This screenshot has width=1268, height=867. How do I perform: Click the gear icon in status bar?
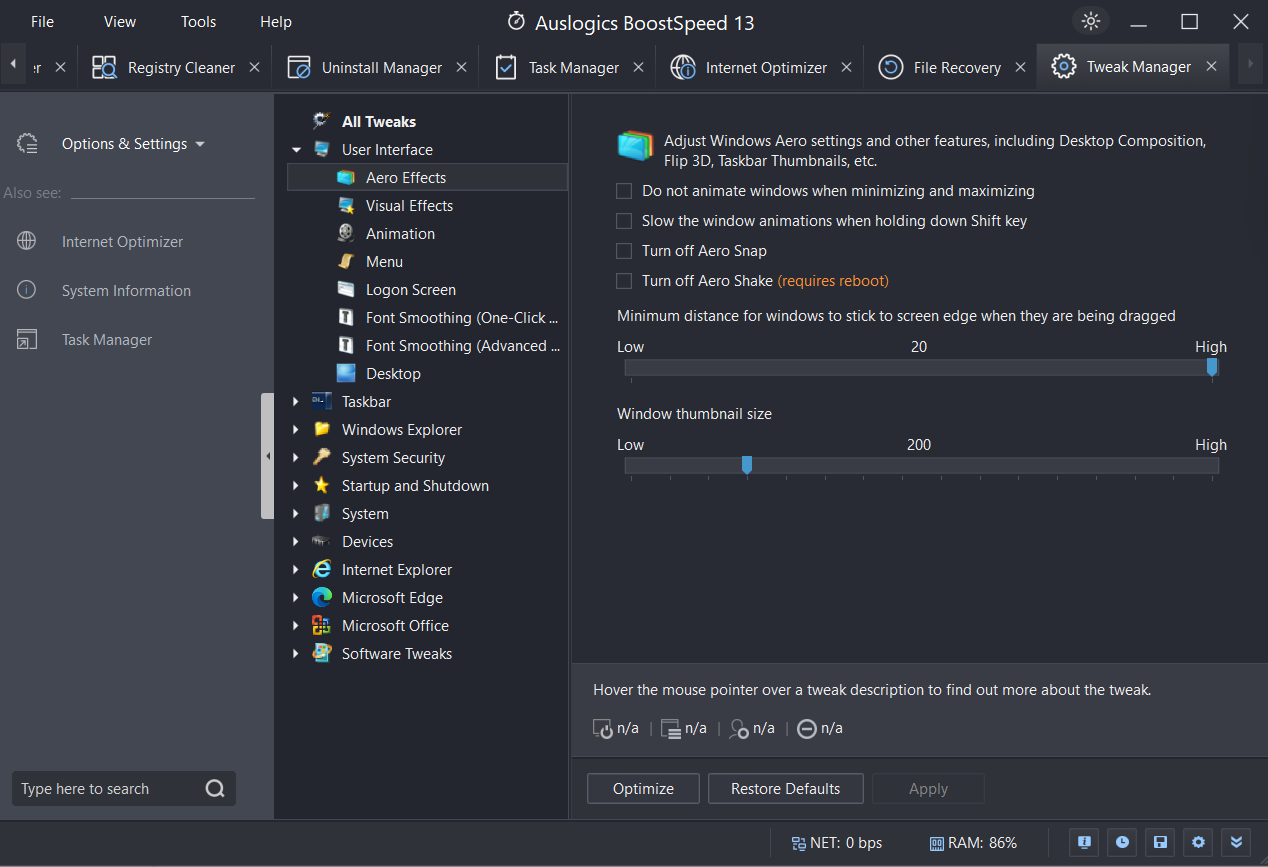click(1198, 842)
